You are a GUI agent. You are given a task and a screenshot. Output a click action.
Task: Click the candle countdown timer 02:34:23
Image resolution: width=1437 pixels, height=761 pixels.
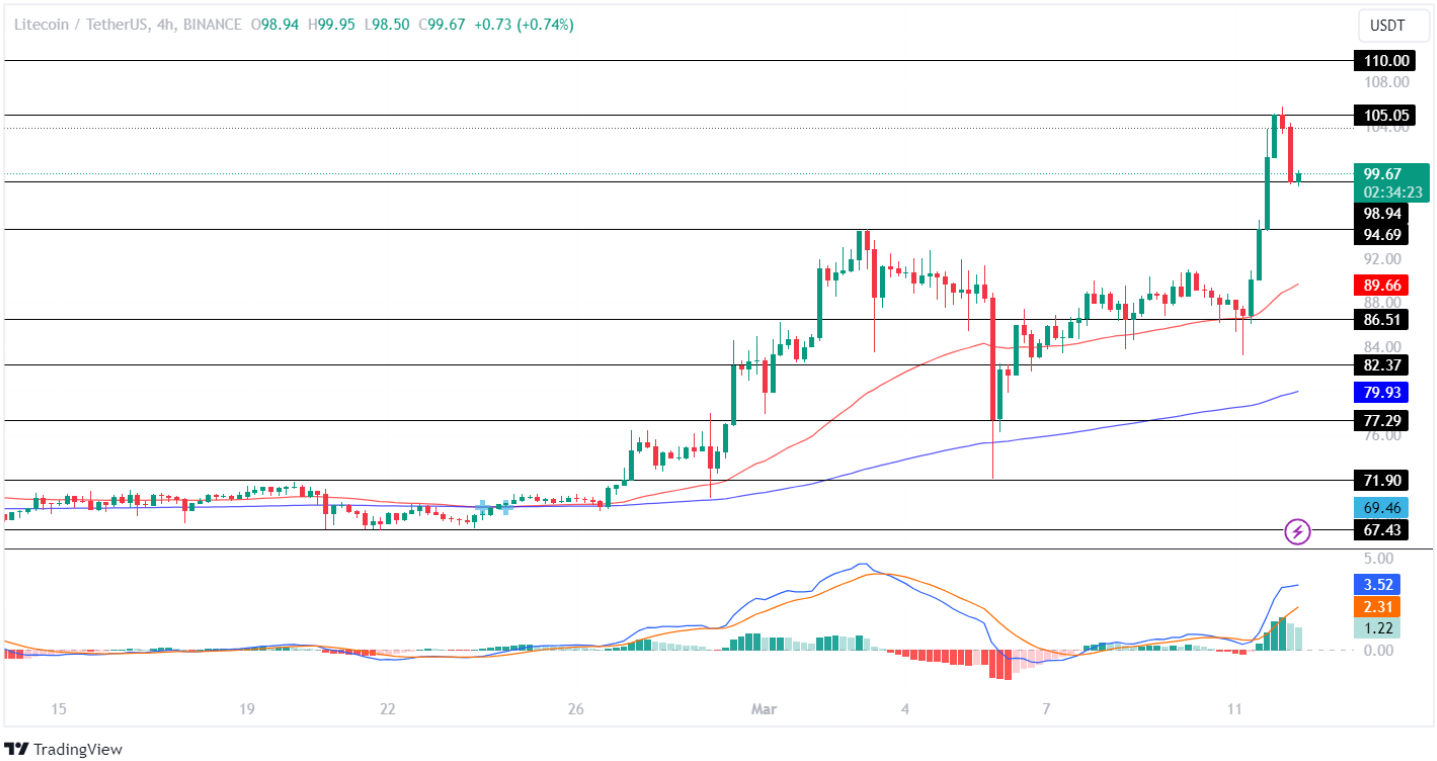1391,192
